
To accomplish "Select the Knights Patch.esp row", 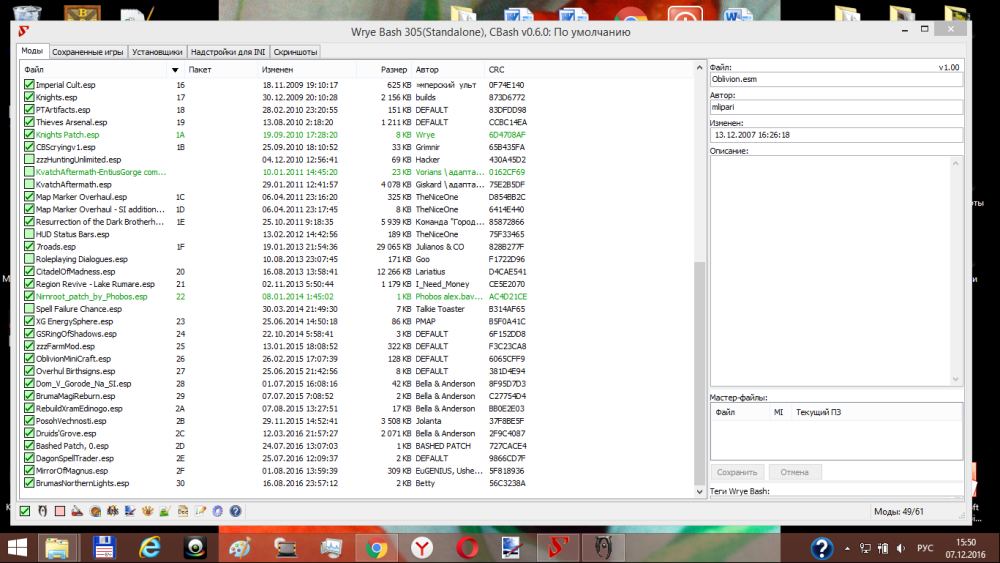I will click(x=357, y=135).
